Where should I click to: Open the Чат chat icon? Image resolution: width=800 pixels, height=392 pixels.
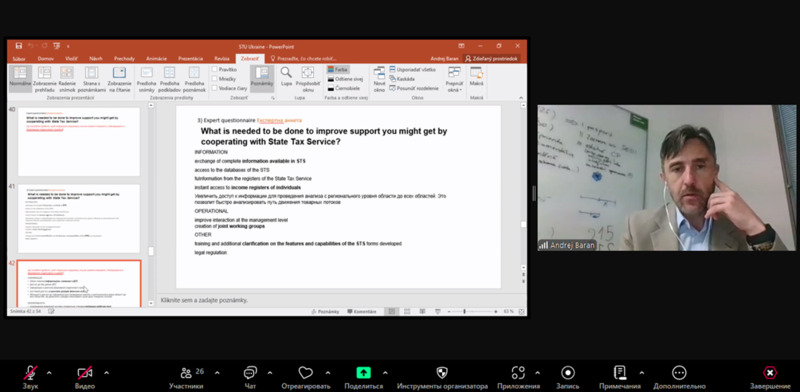click(x=250, y=373)
